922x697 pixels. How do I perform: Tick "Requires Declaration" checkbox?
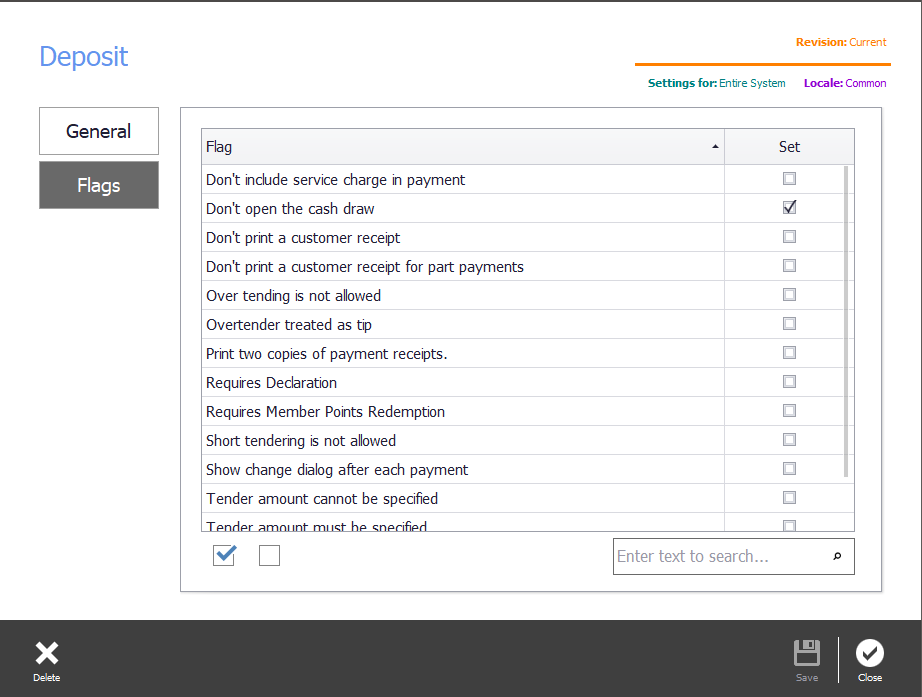(x=789, y=382)
